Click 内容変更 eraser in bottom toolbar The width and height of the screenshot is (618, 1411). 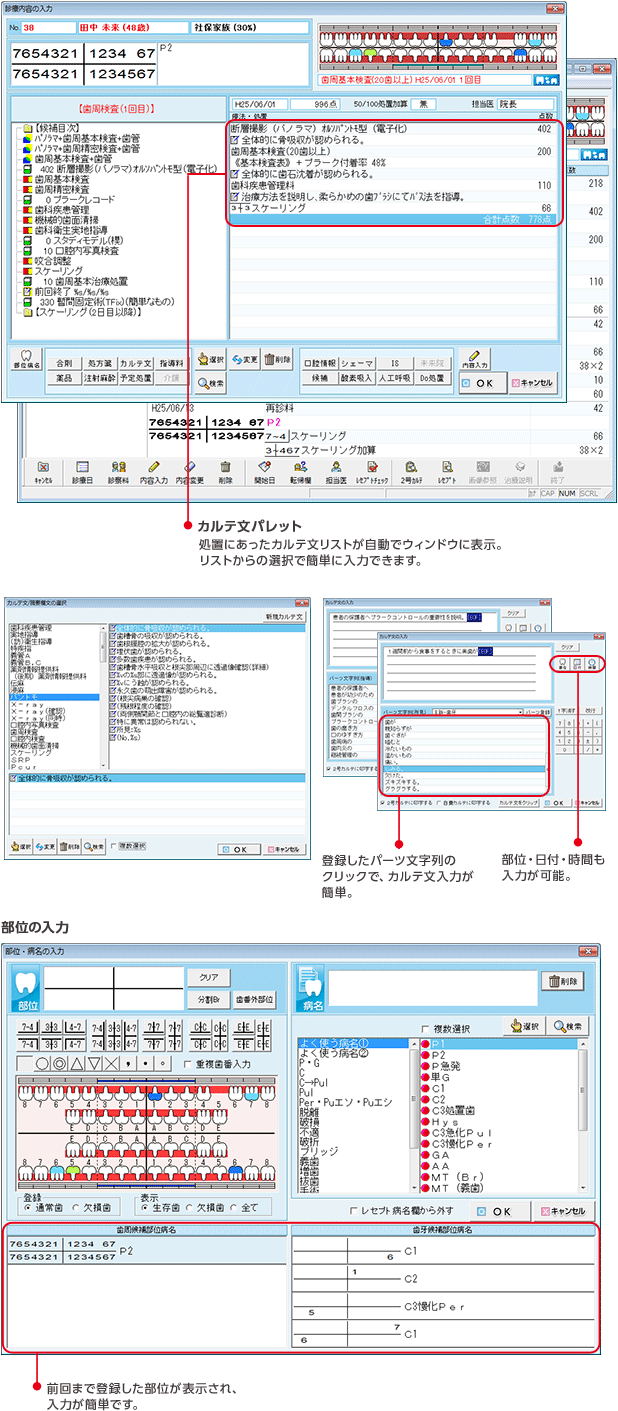point(190,471)
